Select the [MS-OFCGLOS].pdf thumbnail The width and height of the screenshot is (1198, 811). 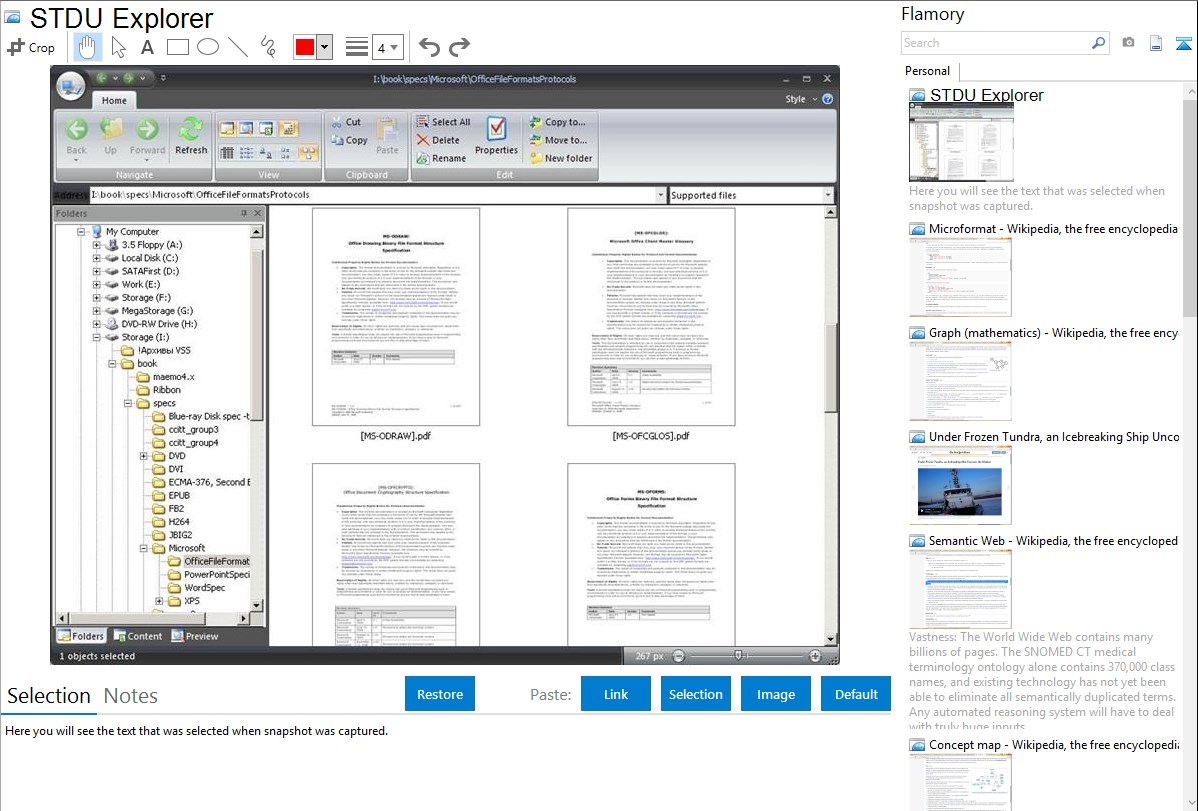click(651, 317)
